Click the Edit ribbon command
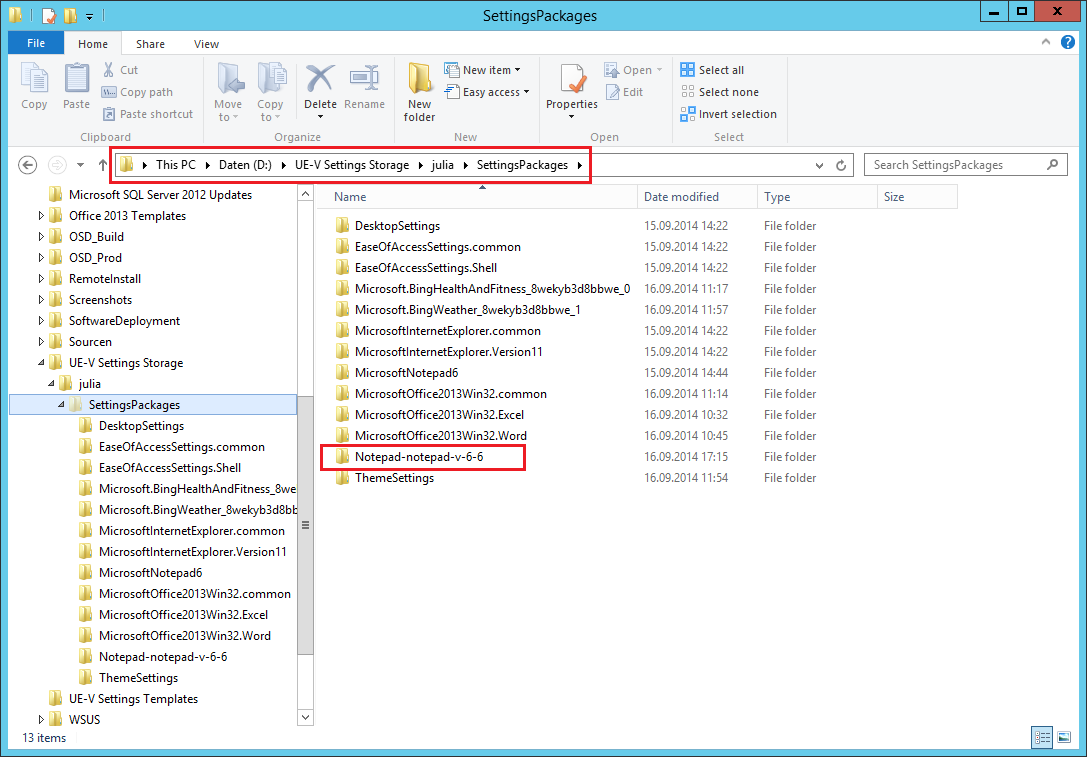The height and width of the screenshot is (757, 1087). [625, 92]
